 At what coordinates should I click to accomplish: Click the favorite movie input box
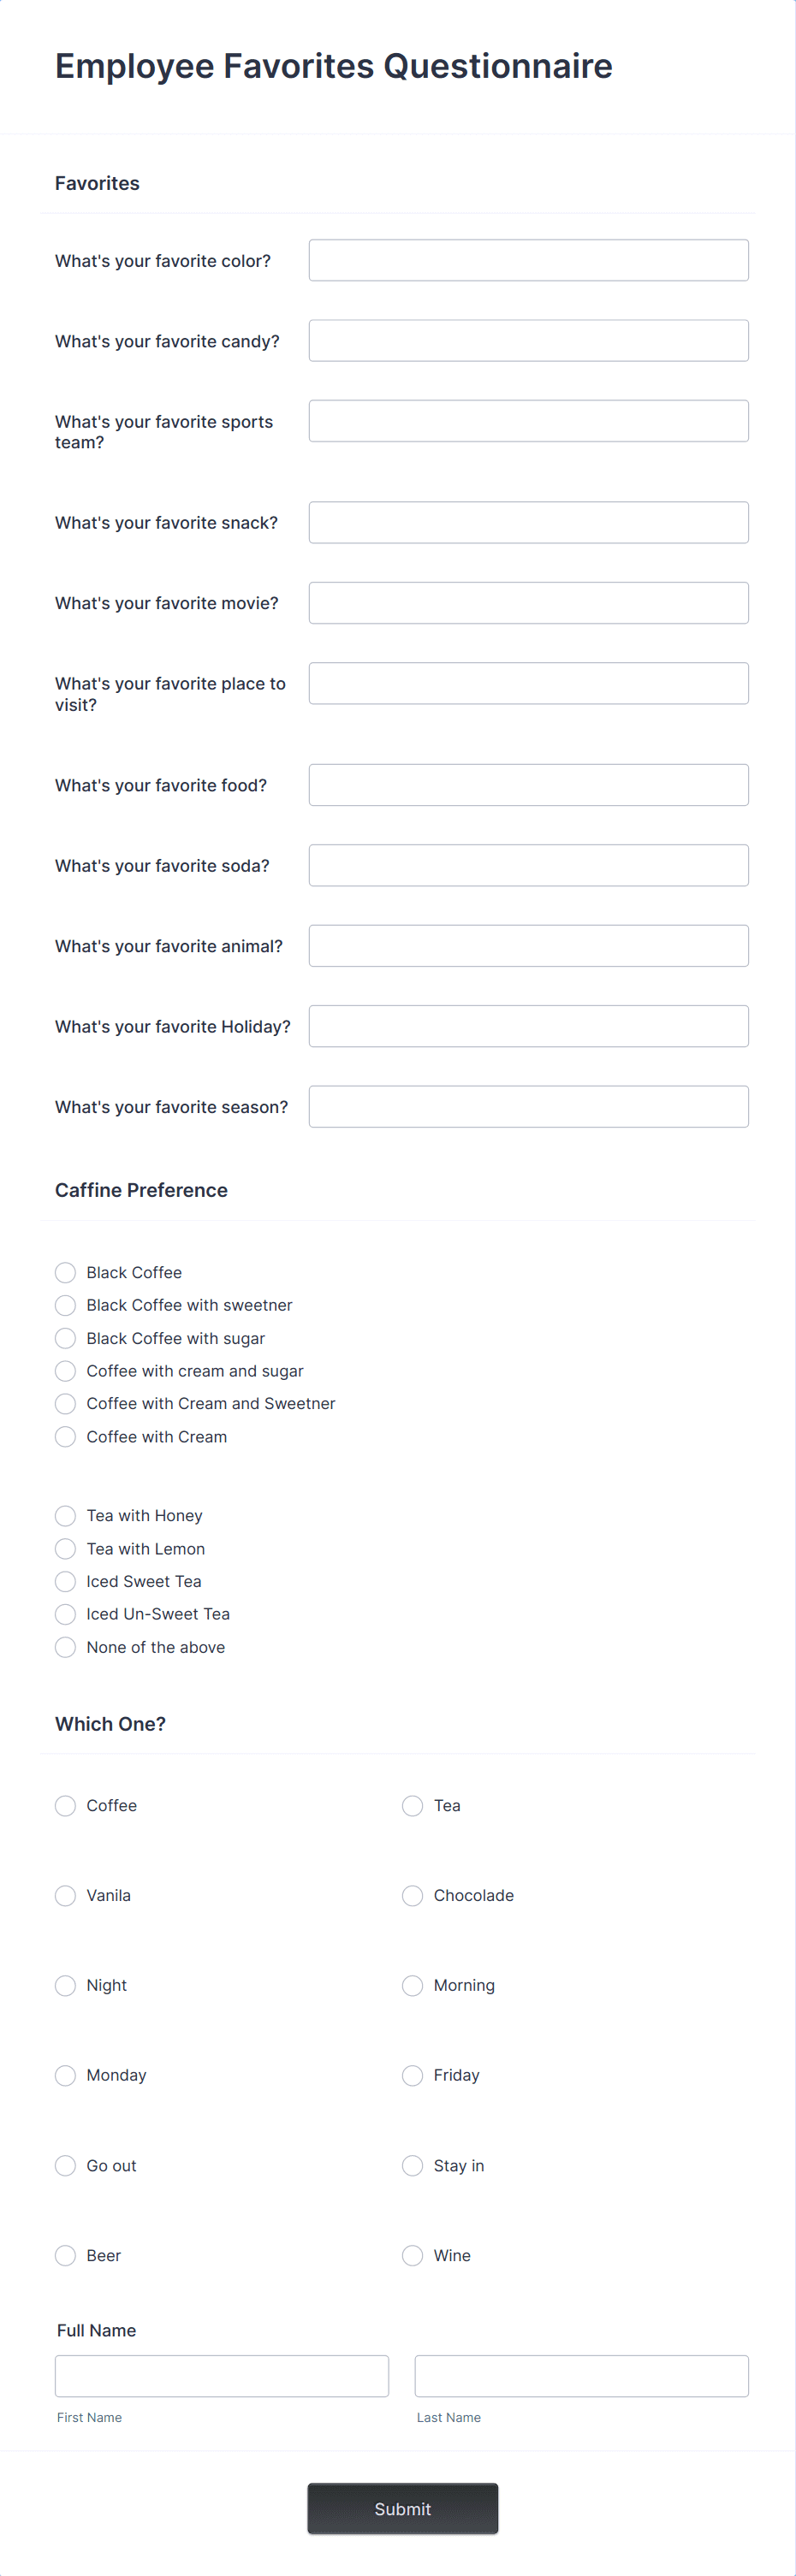[528, 602]
